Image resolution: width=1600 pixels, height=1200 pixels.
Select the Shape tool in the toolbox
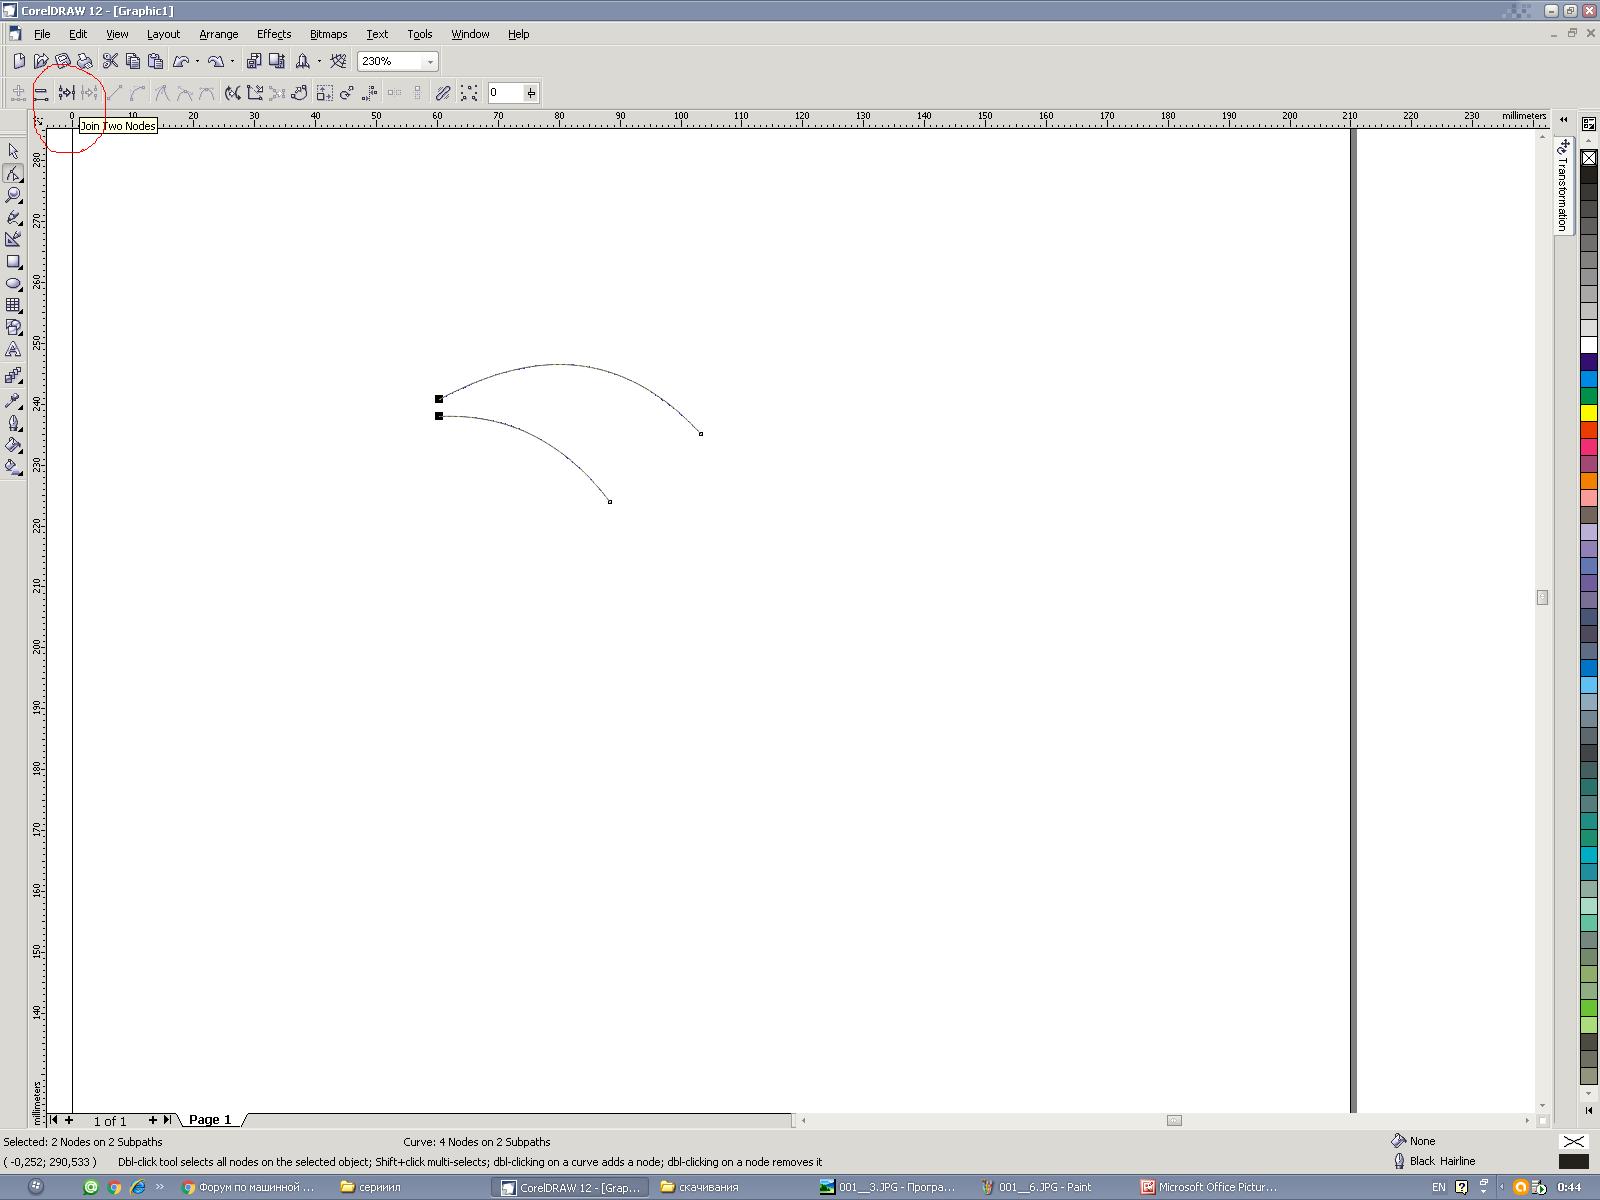14,173
